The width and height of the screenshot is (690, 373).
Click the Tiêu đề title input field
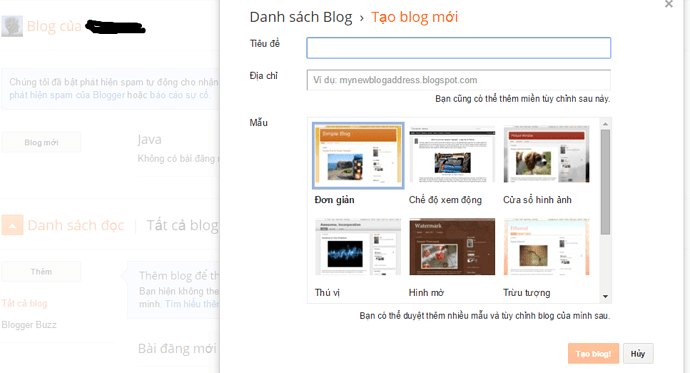coord(459,48)
